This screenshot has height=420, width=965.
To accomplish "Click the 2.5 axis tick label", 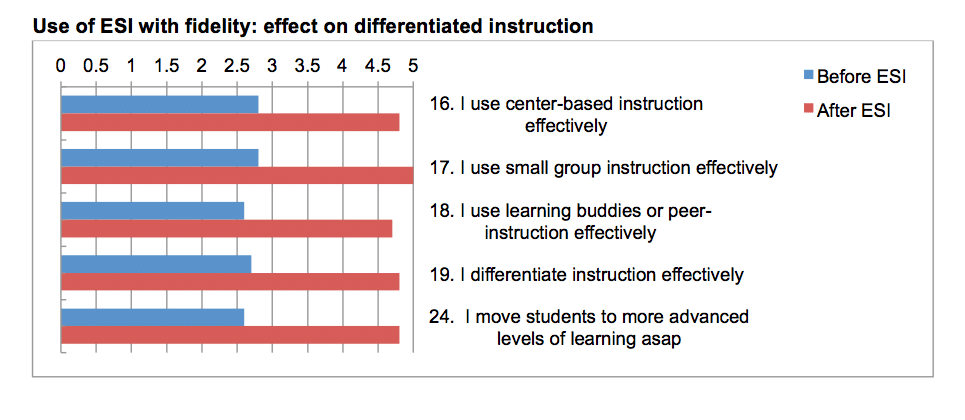I will click(237, 66).
